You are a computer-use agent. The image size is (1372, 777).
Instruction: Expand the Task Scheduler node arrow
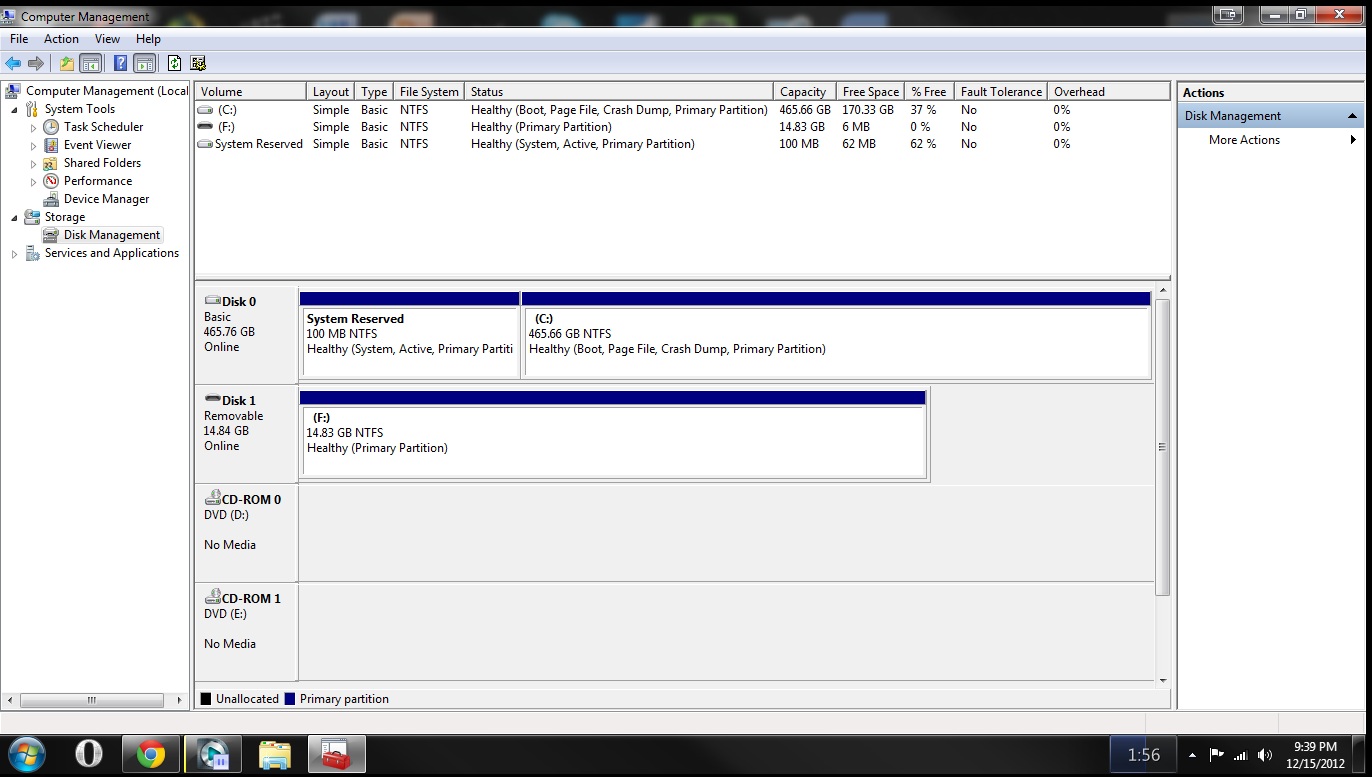pyautogui.click(x=33, y=128)
